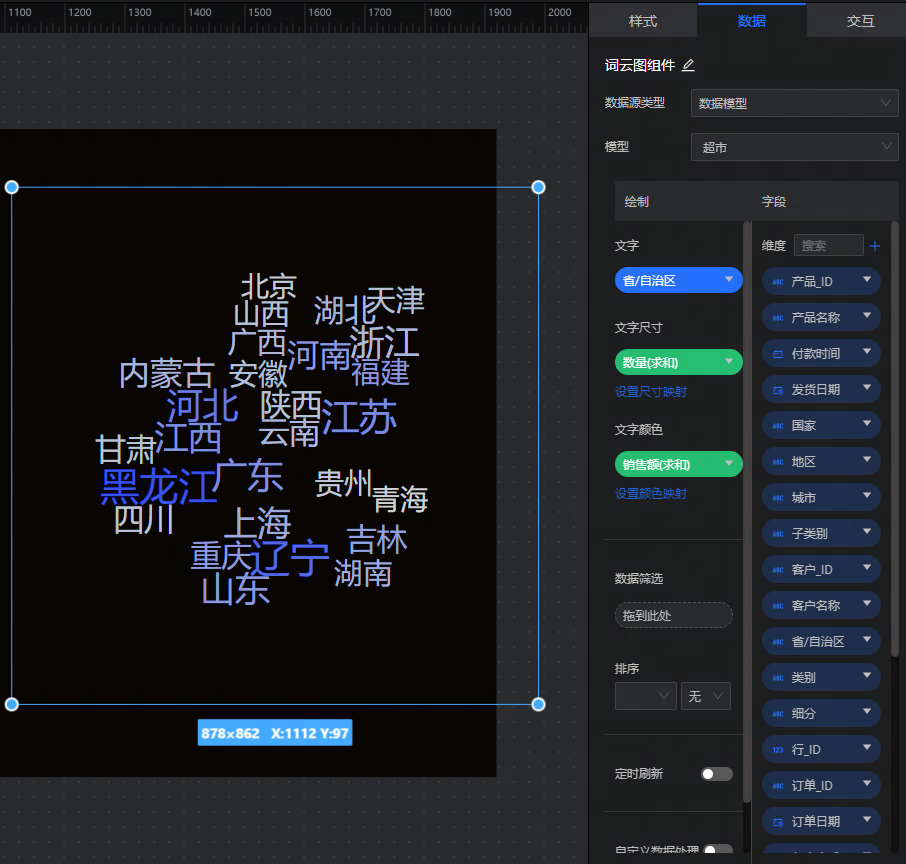This screenshot has width=906, height=864.
Task: Switch to the 样式 tab
Action: [x=643, y=21]
